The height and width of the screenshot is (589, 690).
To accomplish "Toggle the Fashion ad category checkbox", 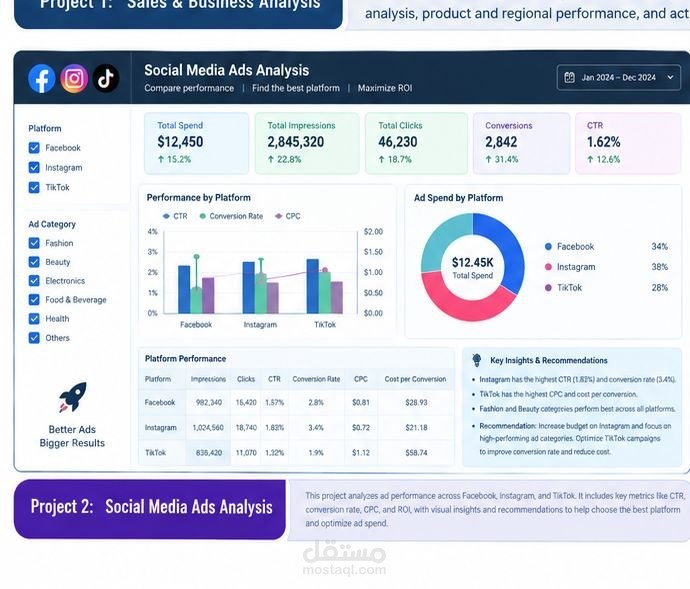I will 34,243.
